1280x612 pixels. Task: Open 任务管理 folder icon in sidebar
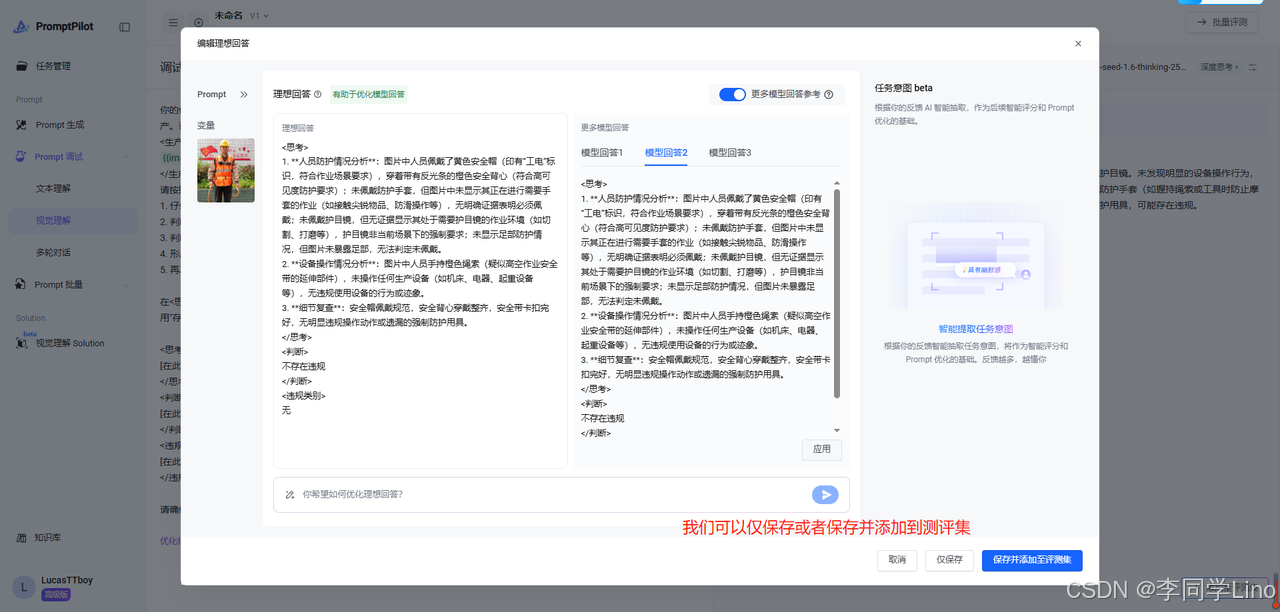click(x=22, y=66)
